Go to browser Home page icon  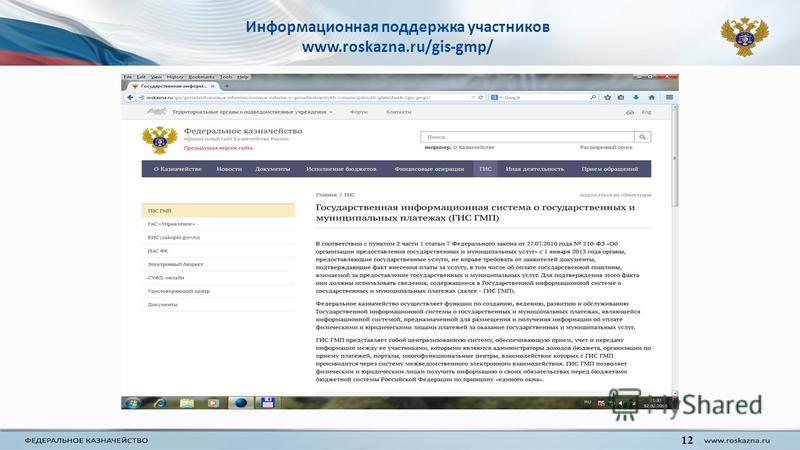652,97
